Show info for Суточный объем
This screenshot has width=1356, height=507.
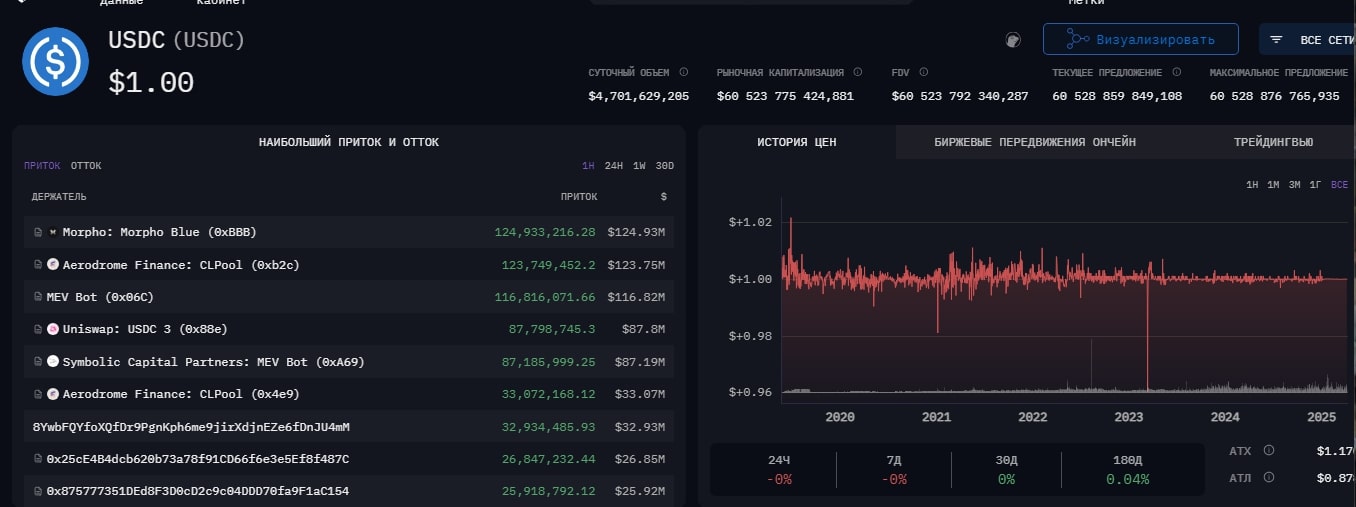click(x=684, y=72)
